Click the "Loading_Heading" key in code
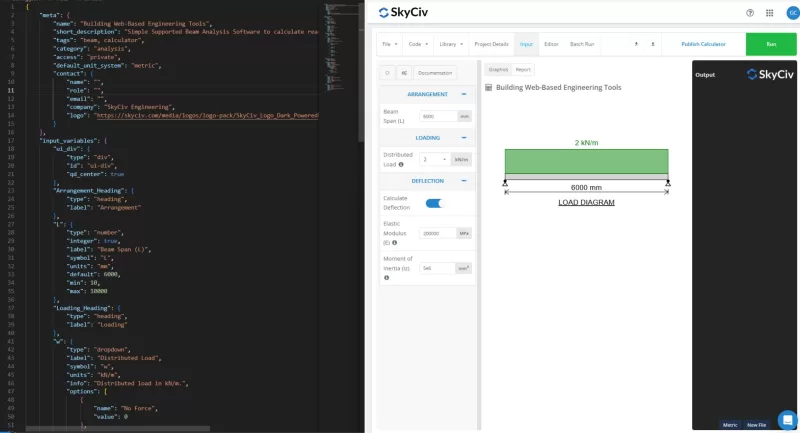The image size is (800, 433). (82, 308)
